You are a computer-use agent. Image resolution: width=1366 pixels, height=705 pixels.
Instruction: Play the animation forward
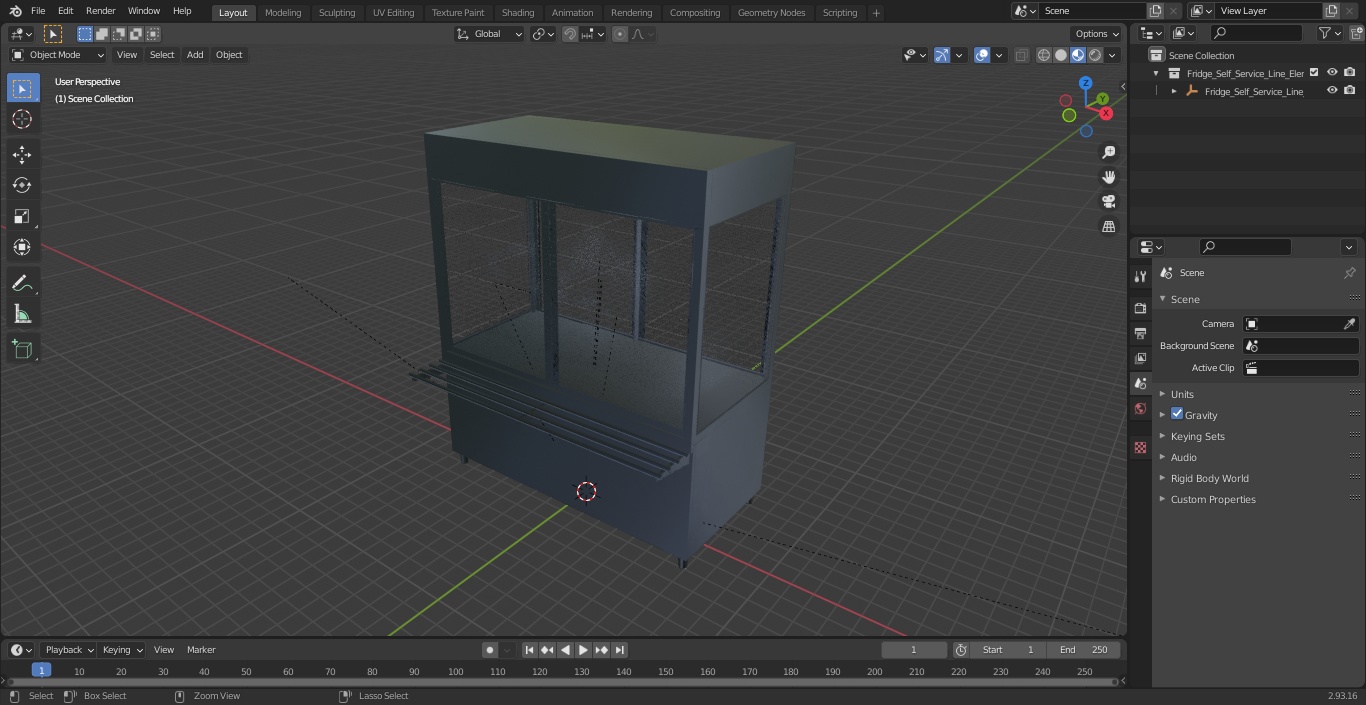[x=583, y=650]
